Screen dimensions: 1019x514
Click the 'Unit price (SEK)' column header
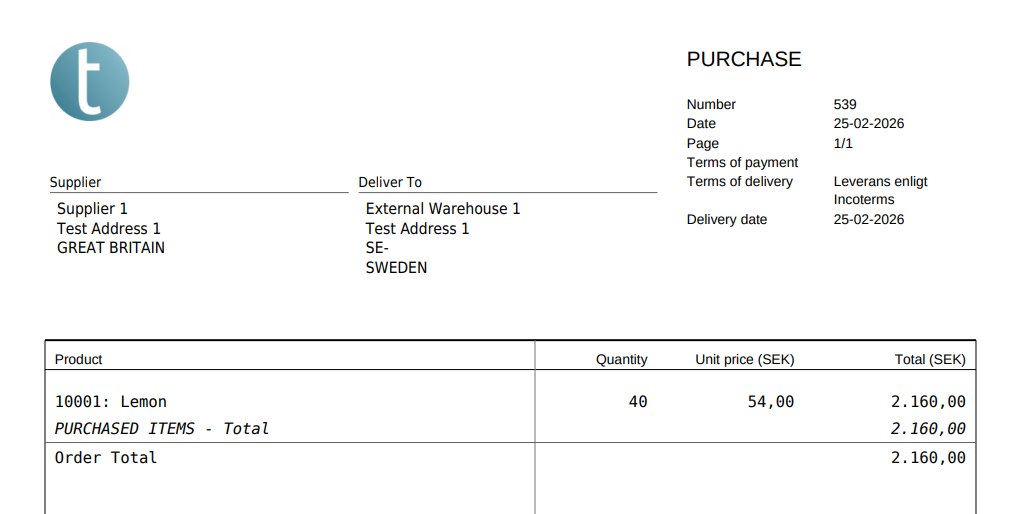[x=744, y=359]
